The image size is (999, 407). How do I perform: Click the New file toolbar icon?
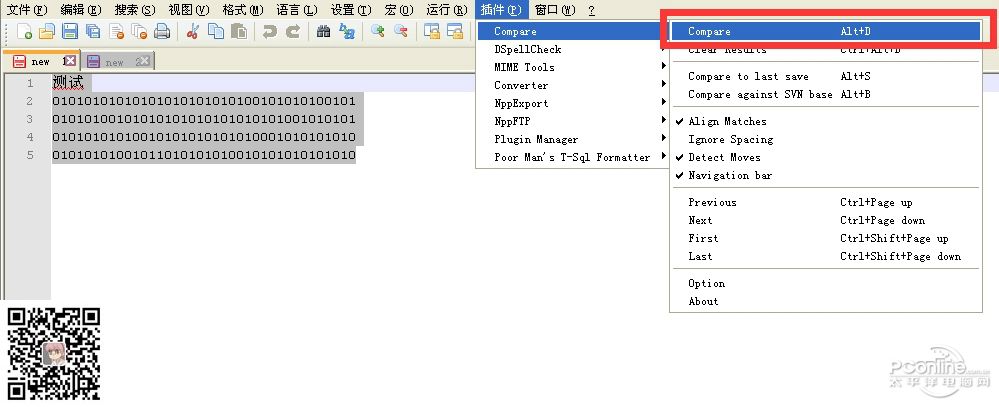pyautogui.click(x=25, y=32)
